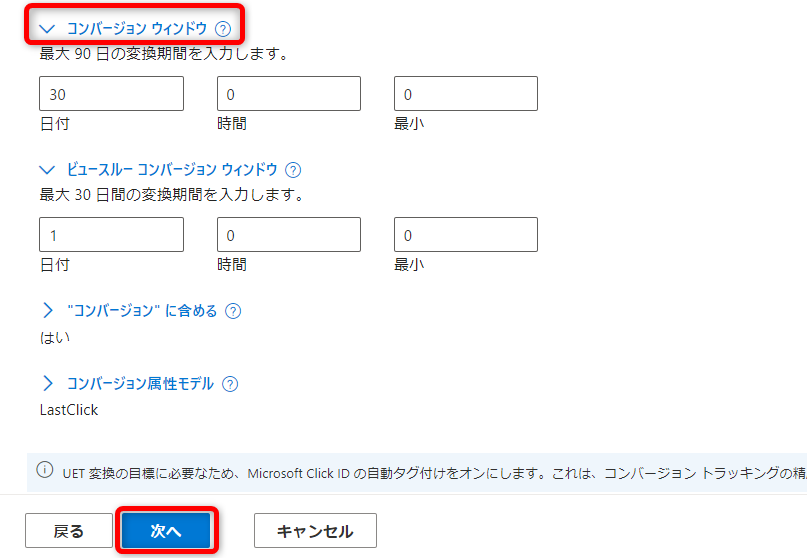
Task: Click the コンバージョン ウィンドウ heading text
Action: pos(137,29)
